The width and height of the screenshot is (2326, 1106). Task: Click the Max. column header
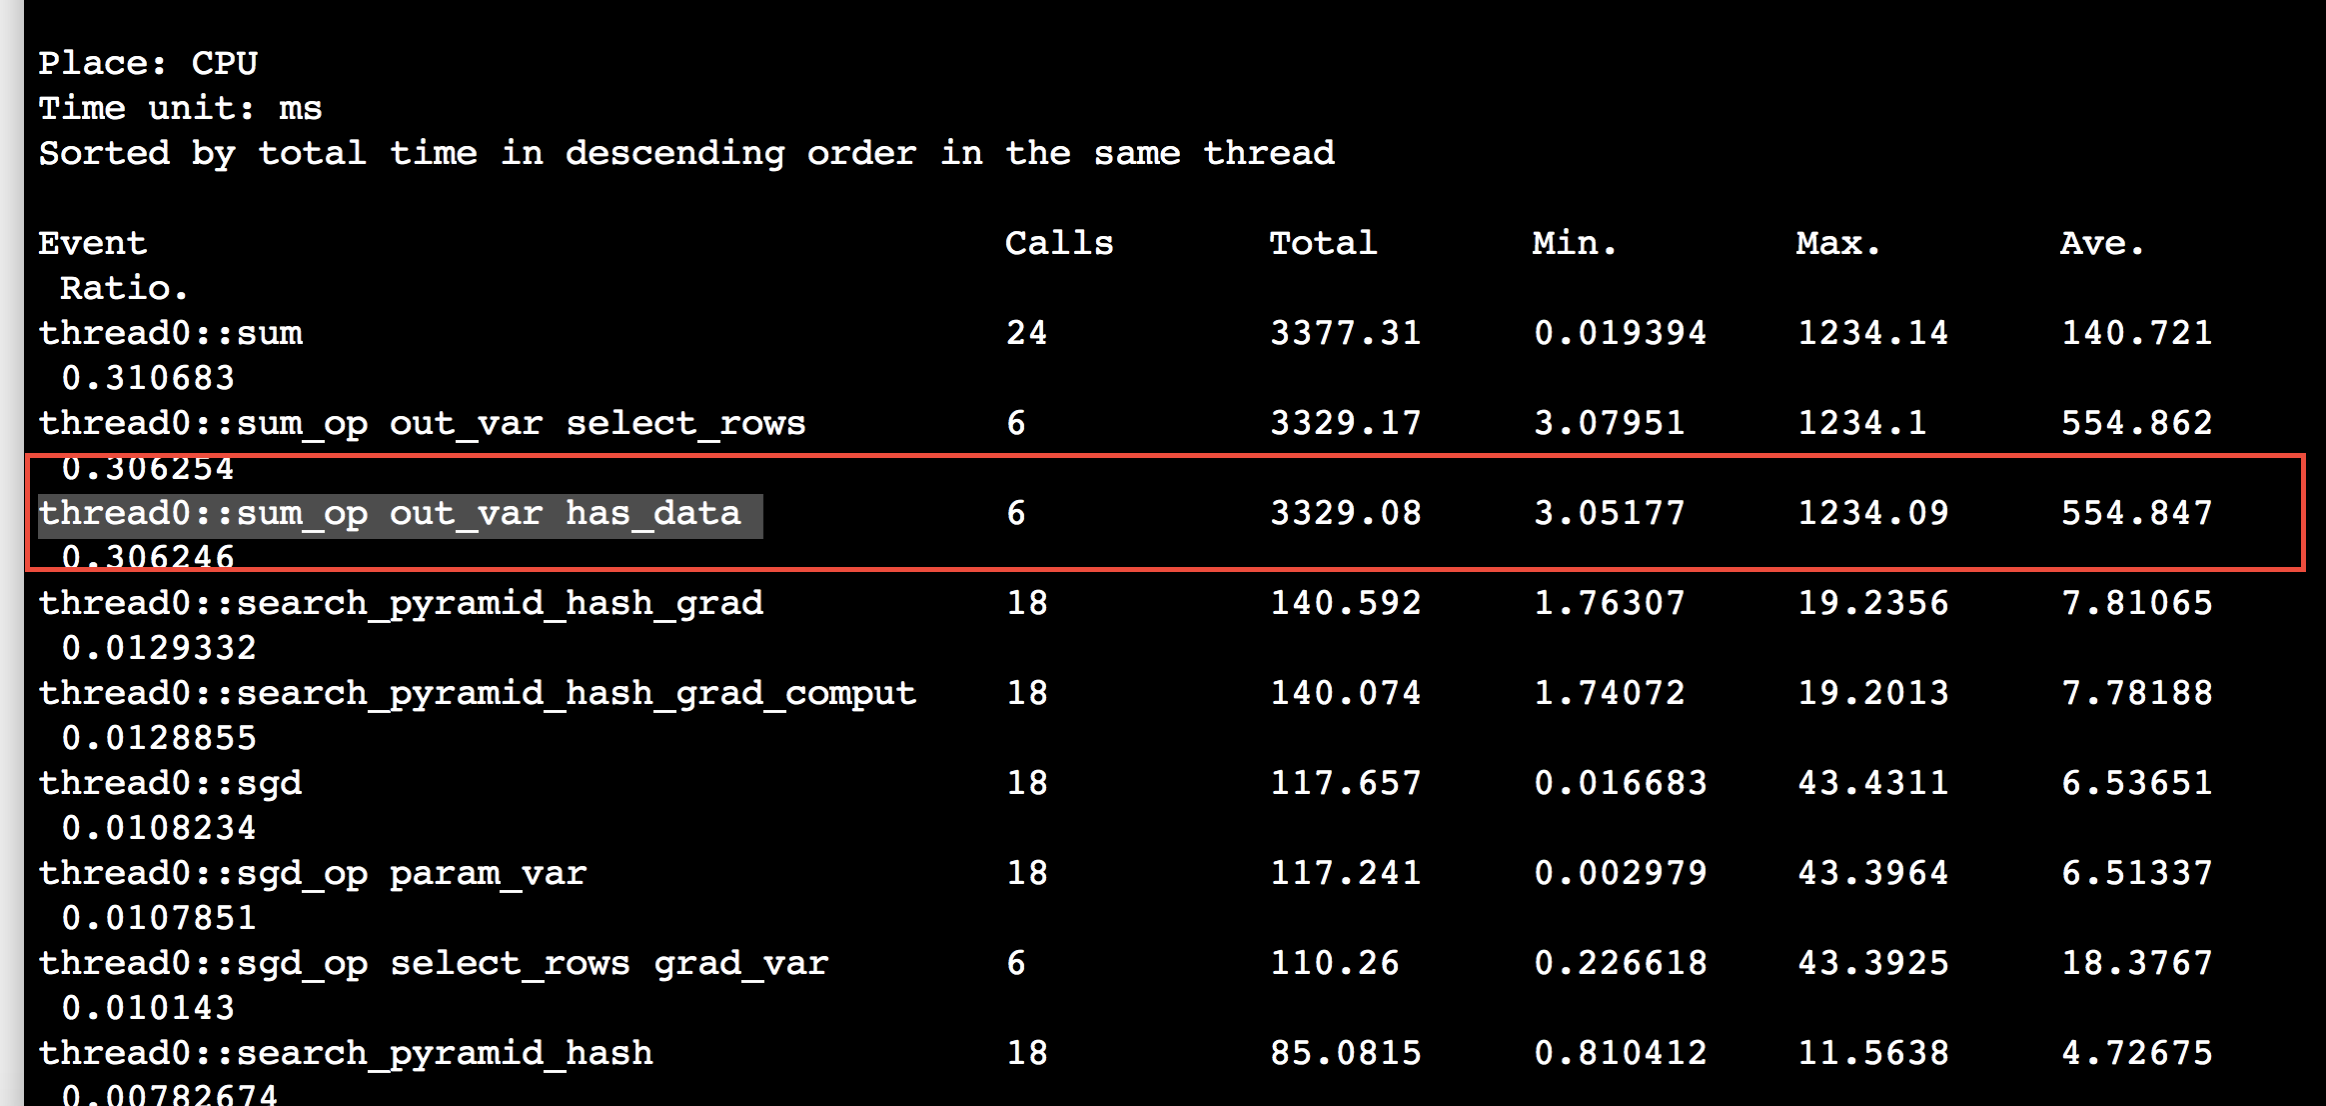(1838, 243)
